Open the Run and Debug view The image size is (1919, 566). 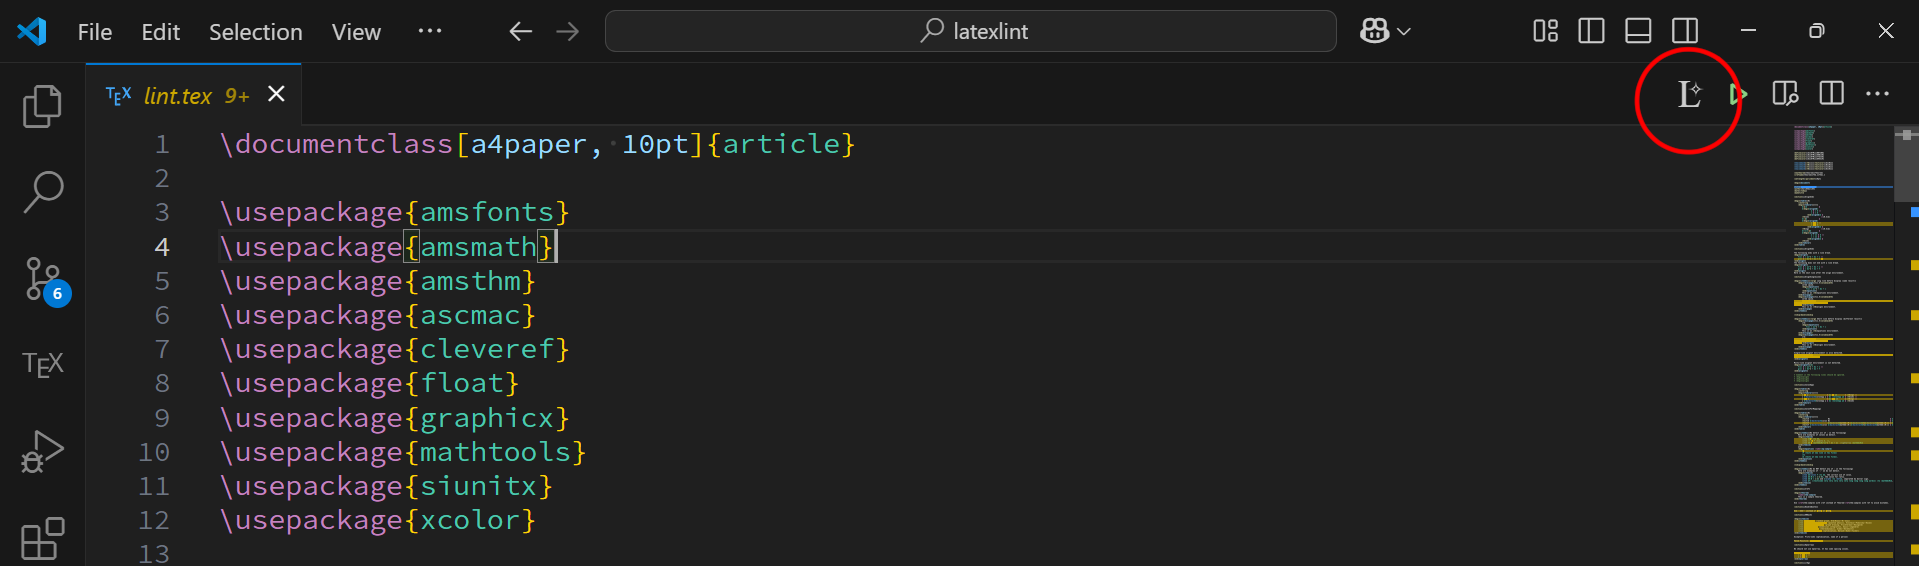(x=42, y=451)
